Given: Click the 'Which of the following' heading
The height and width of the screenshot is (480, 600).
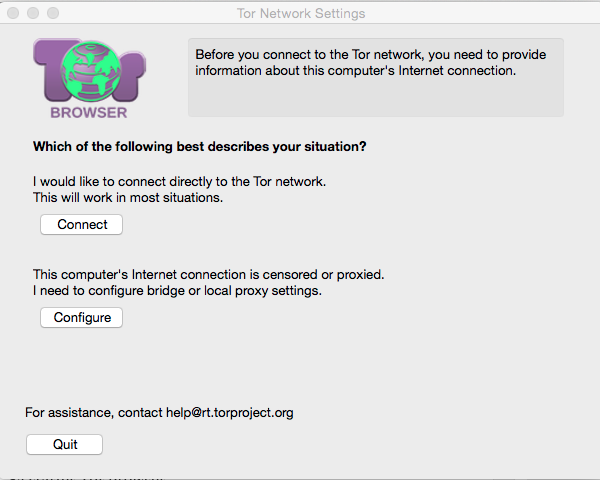Looking at the screenshot, I should tap(199, 147).
